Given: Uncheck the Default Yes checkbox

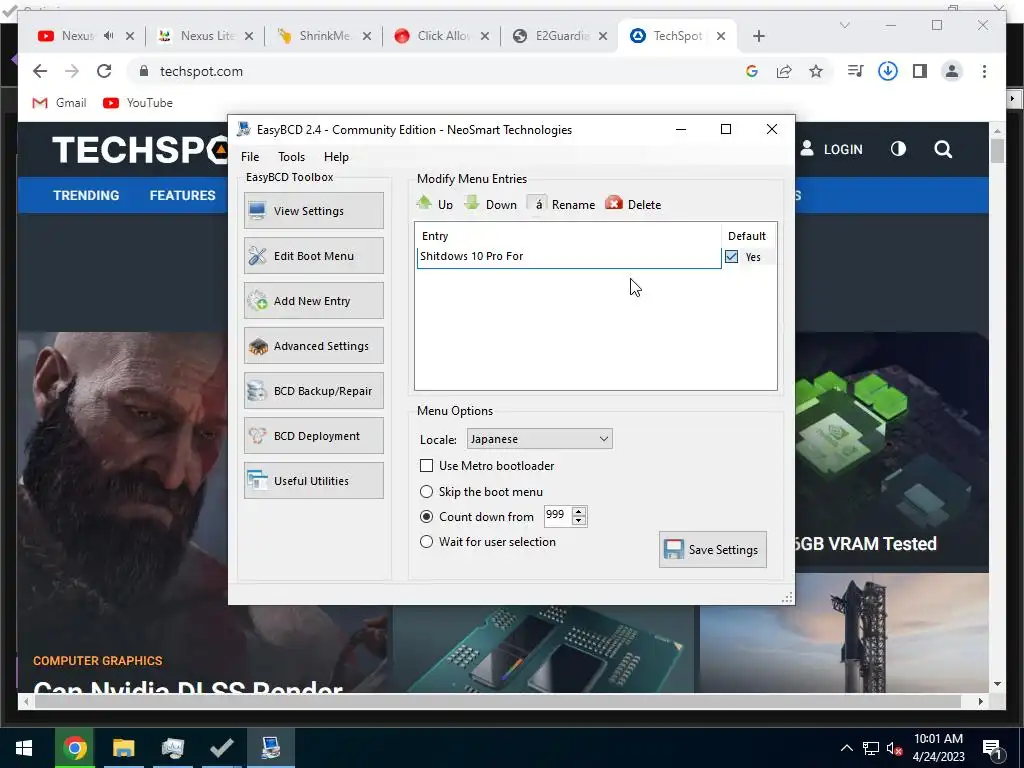Looking at the screenshot, I should click(731, 257).
